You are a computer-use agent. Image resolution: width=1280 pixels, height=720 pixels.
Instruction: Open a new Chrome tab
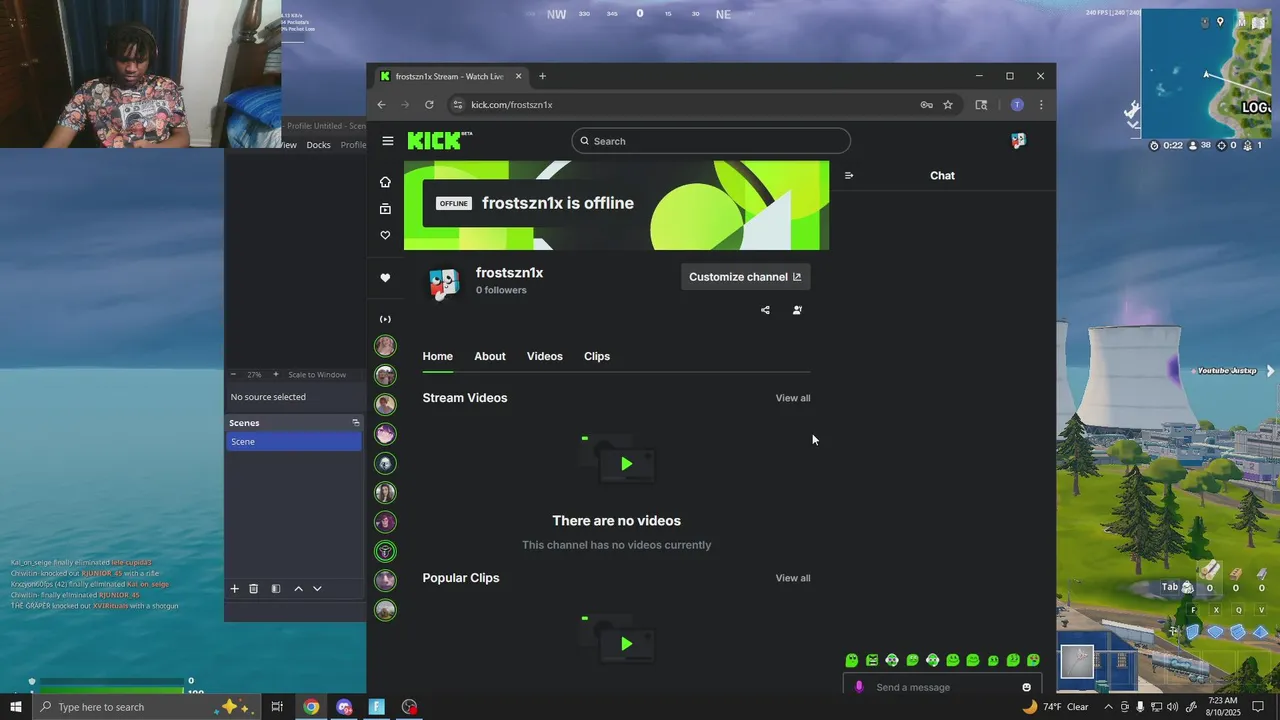click(x=542, y=76)
